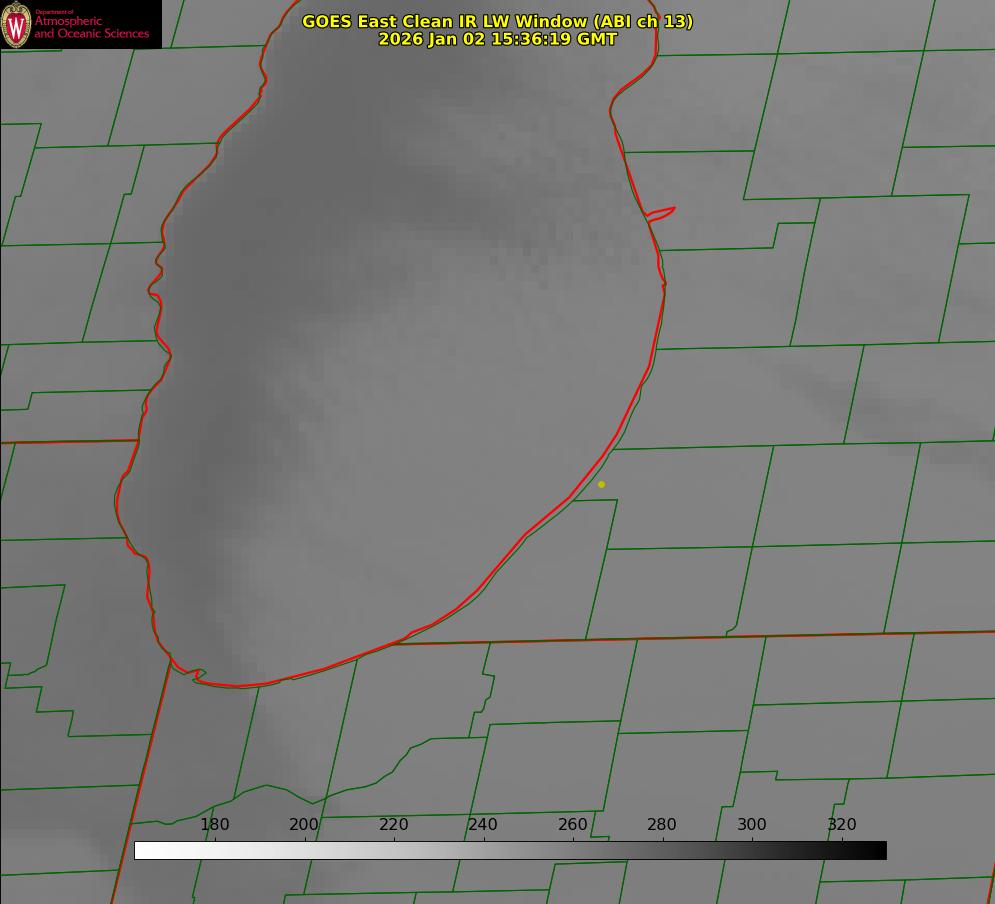Click the small red spit on the eastern shore

point(662,213)
